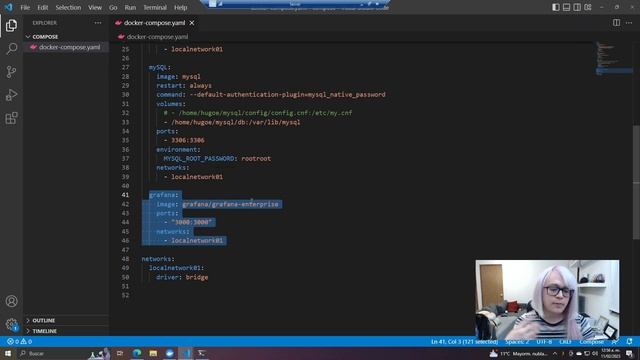
Task: Expand the OUTLINE section
Action: pos(66,320)
